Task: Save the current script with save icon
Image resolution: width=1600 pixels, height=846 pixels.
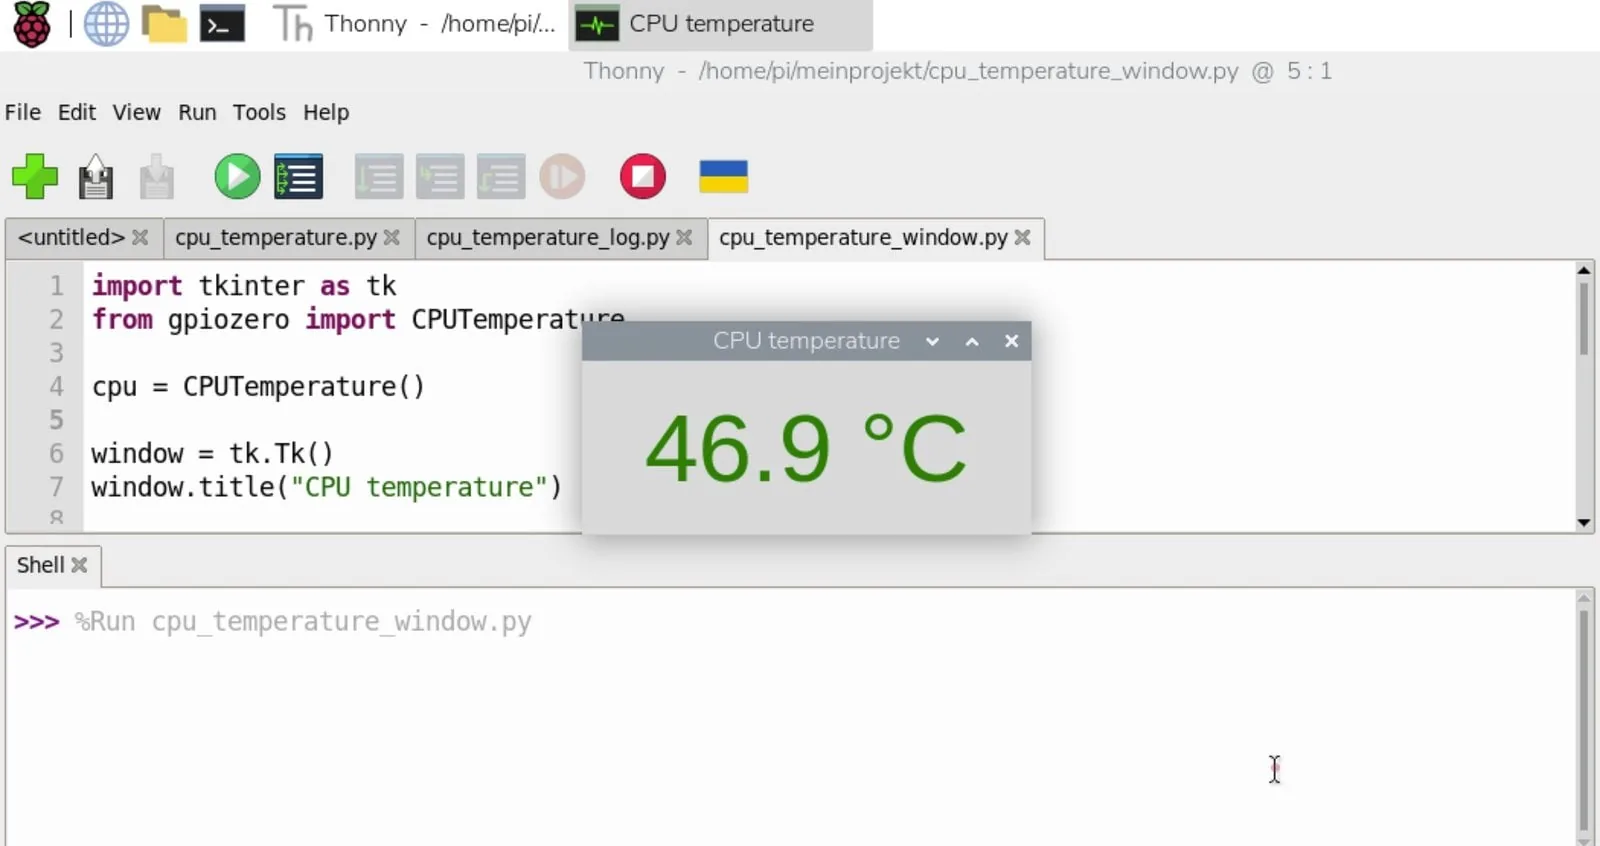Action: coord(156,177)
